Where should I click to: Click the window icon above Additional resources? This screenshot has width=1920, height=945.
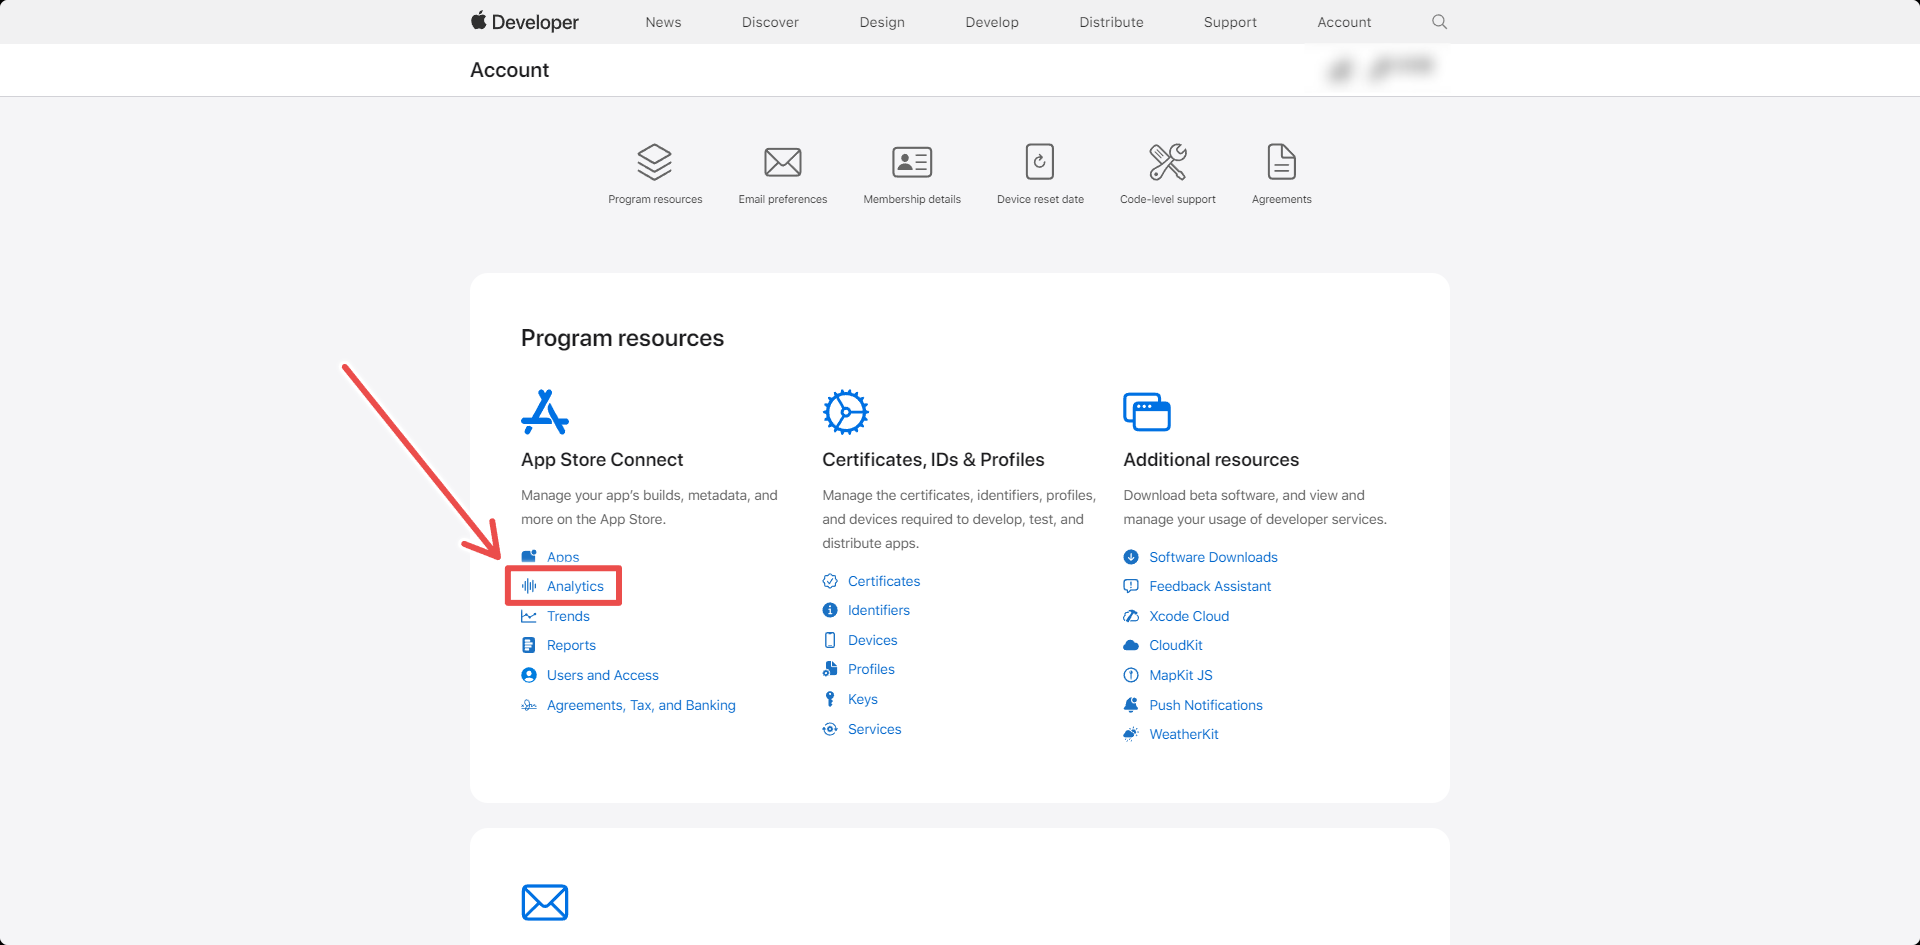tap(1147, 412)
